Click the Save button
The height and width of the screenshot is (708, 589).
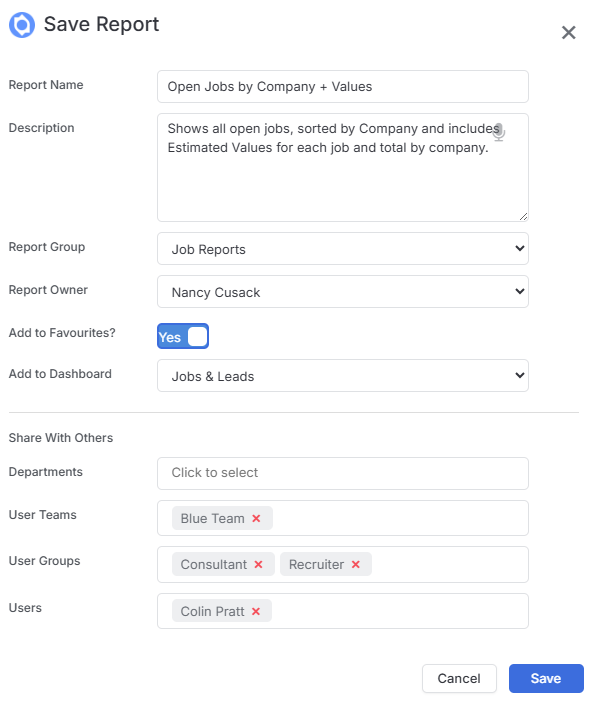tap(546, 678)
